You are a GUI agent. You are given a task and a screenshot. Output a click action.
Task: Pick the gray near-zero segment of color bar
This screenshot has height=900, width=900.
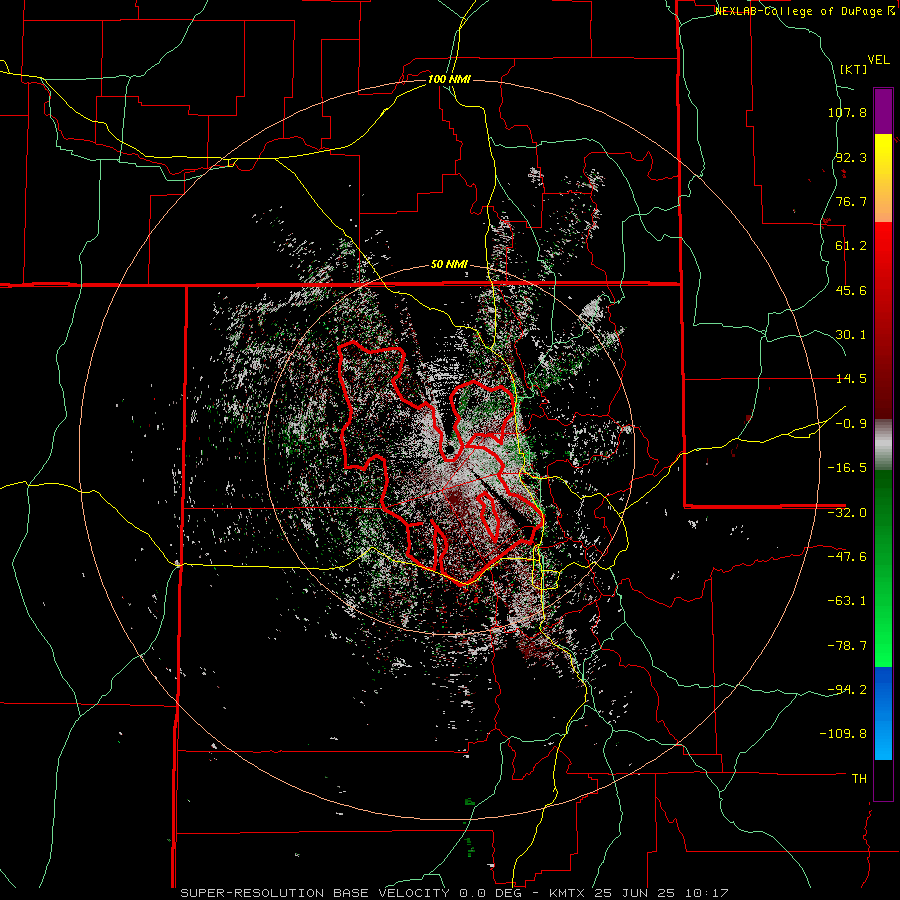tap(883, 445)
